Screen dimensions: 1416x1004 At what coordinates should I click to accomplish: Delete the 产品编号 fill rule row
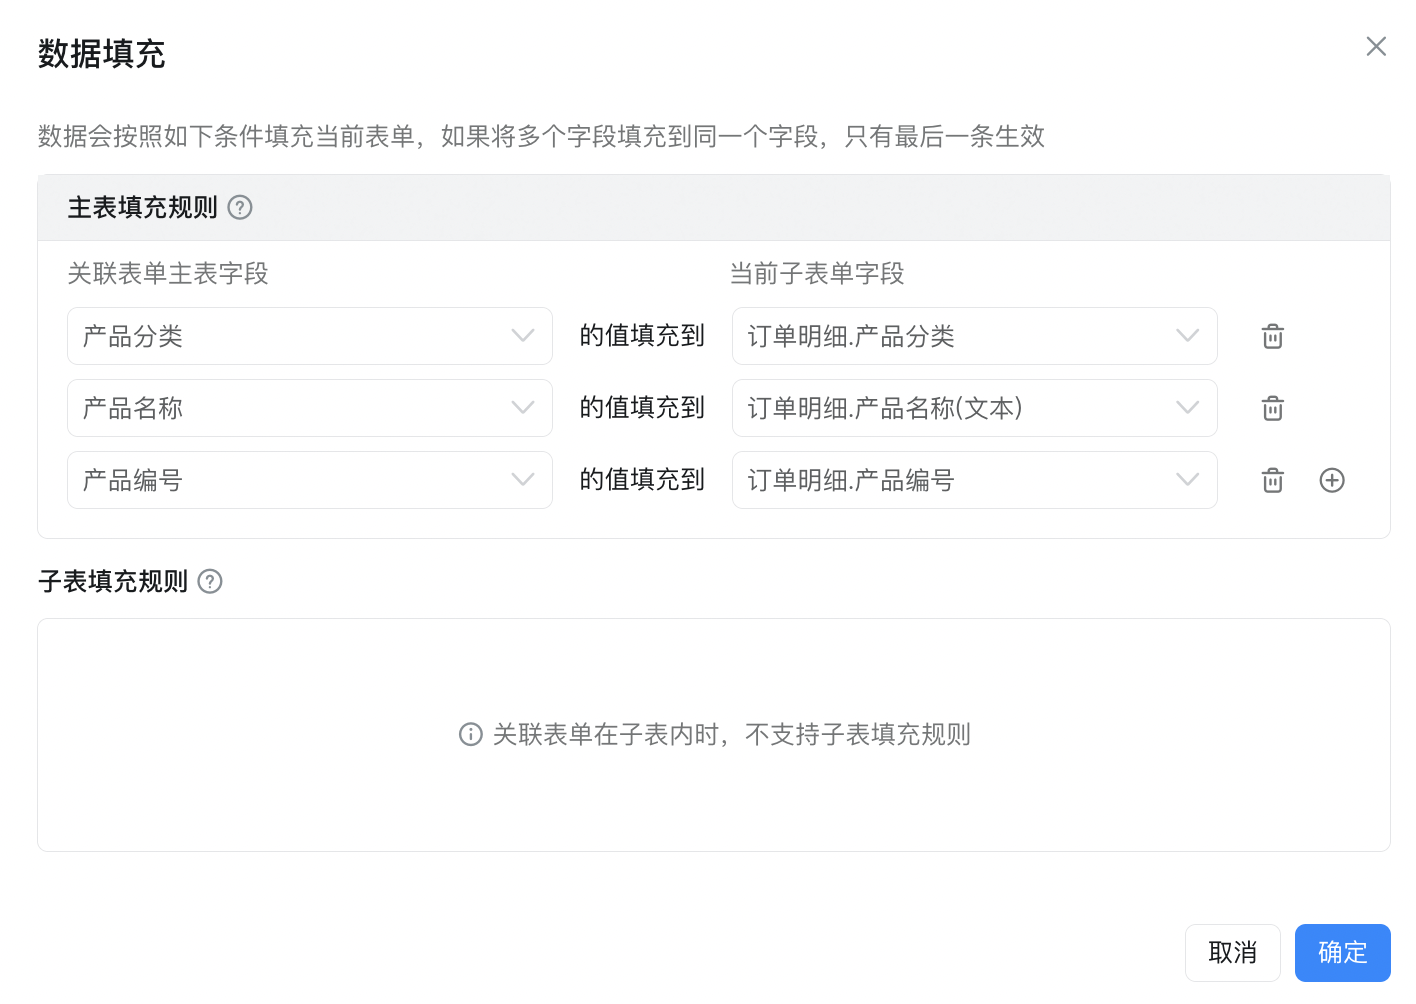(x=1272, y=480)
